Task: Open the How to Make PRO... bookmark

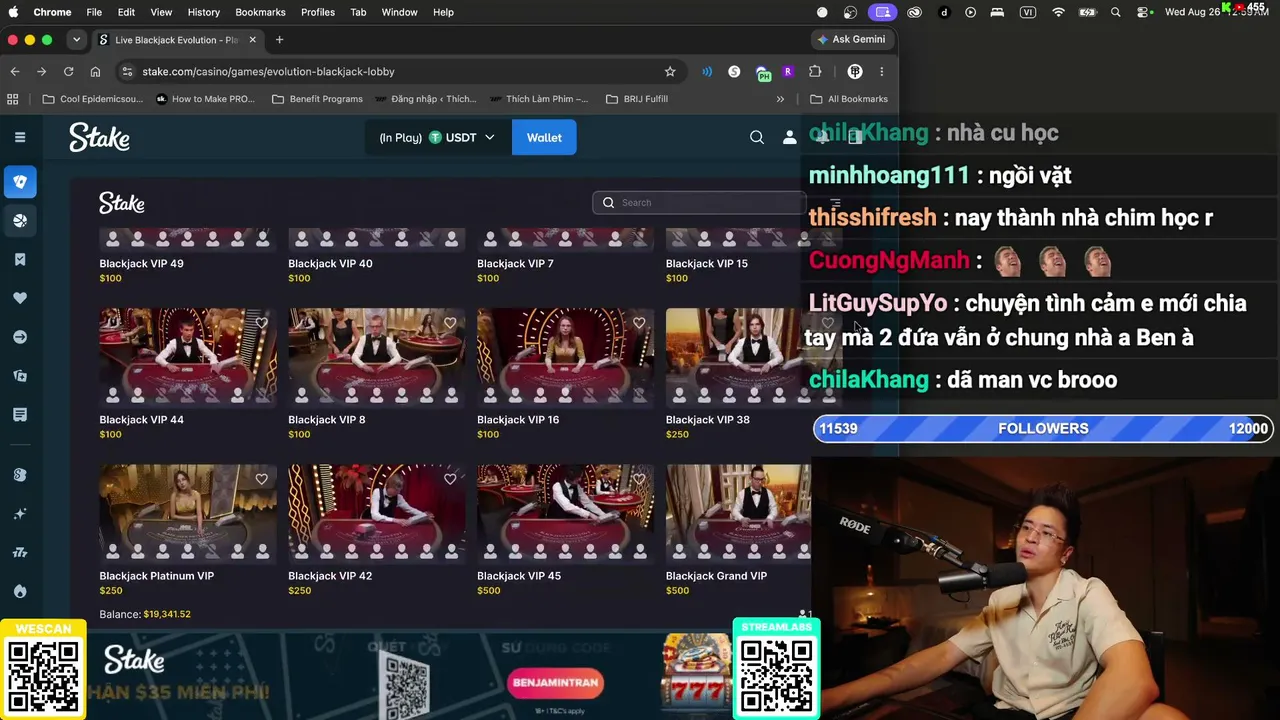Action: 205,99
